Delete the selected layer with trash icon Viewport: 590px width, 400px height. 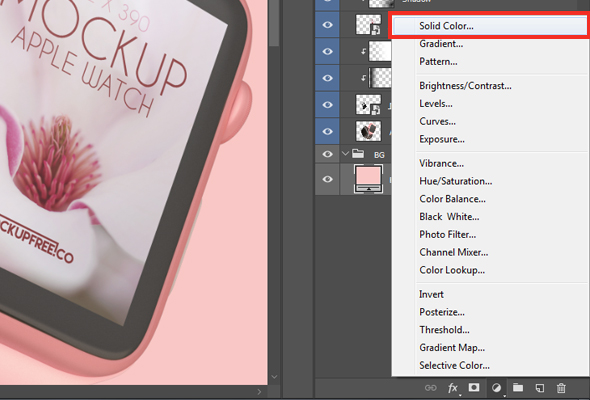tap(561, 388)
